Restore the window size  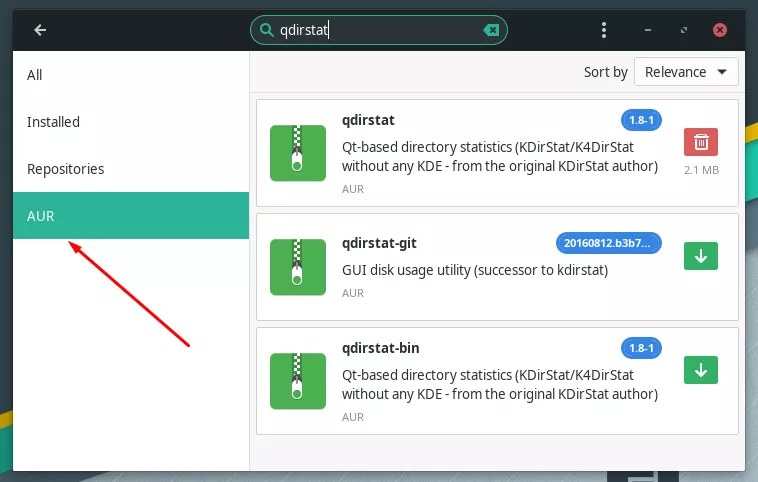(684, 30)
